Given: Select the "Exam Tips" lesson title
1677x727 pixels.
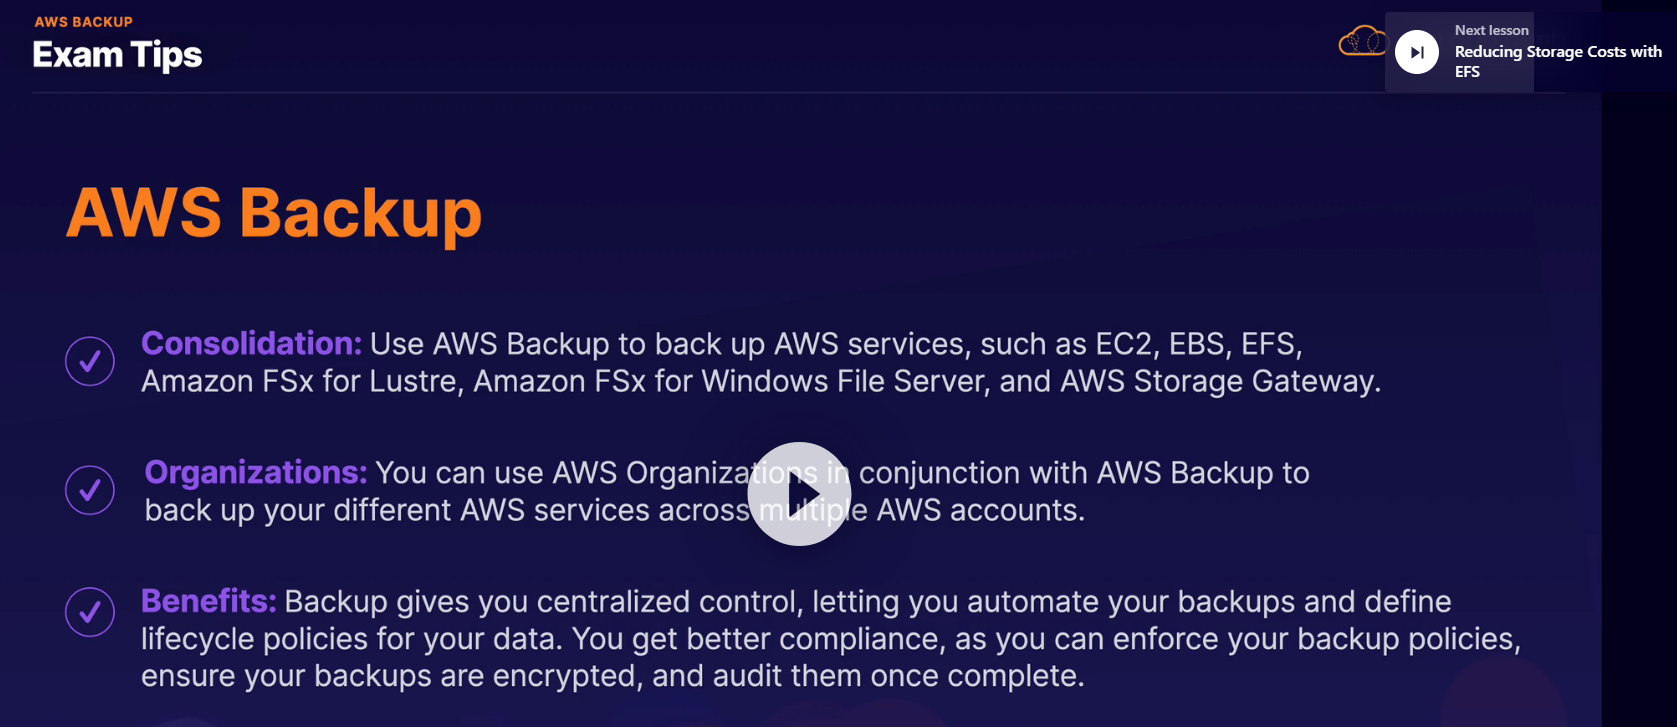Looking at the screenshot, I should pyautogui.click(x=117, y=55).
